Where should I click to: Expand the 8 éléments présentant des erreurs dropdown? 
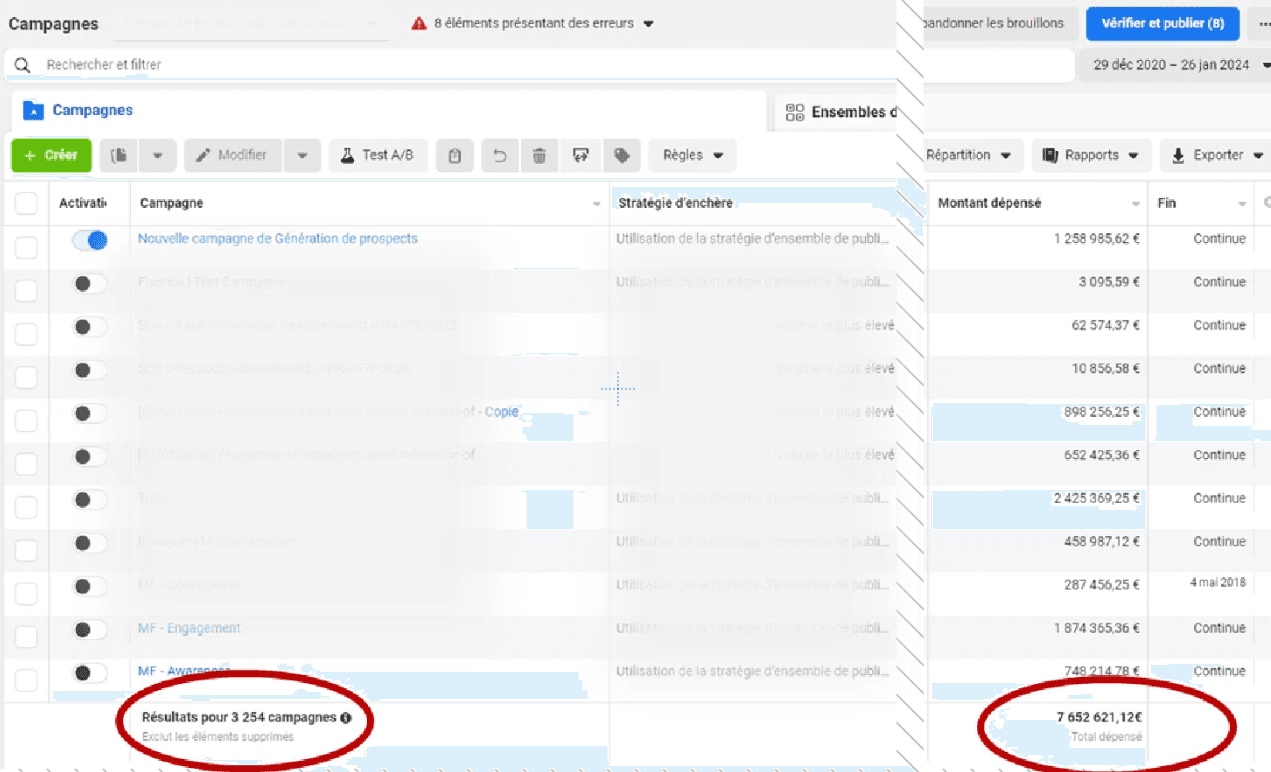pyautogui.click(x=648, y=24)
